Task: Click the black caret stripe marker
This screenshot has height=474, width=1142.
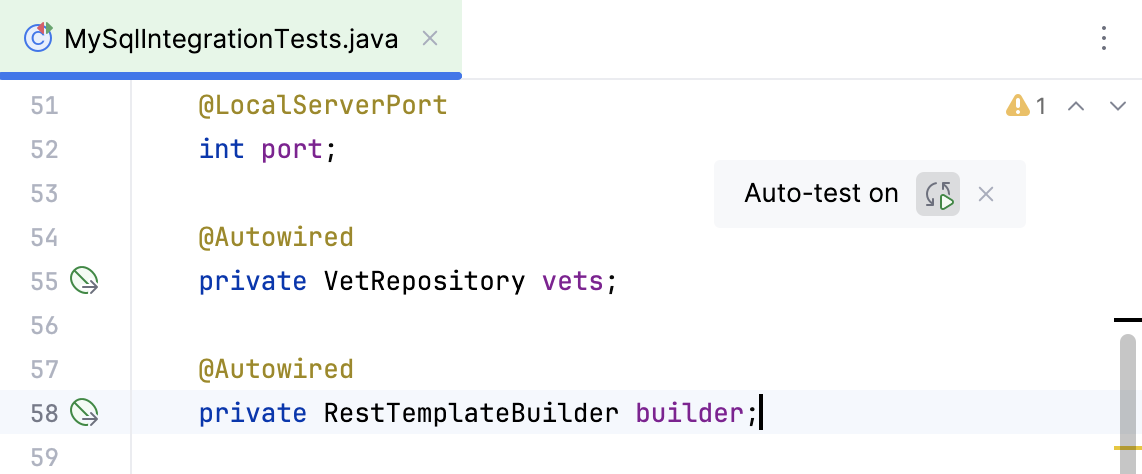Action: pyautogui.click(x=1128, y=320)
